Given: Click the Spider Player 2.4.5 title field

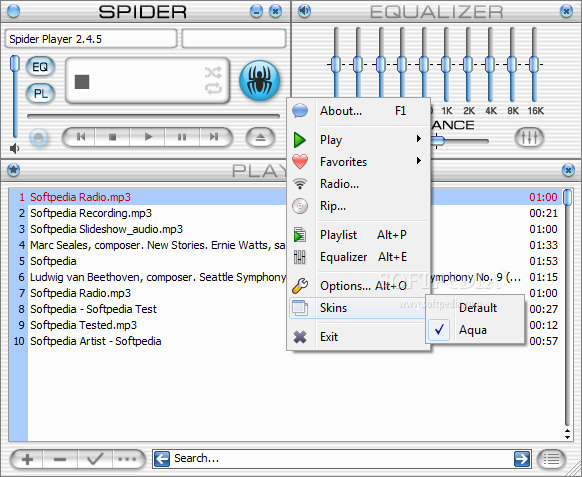Looking at the screenshot, I should click(91, 39).
